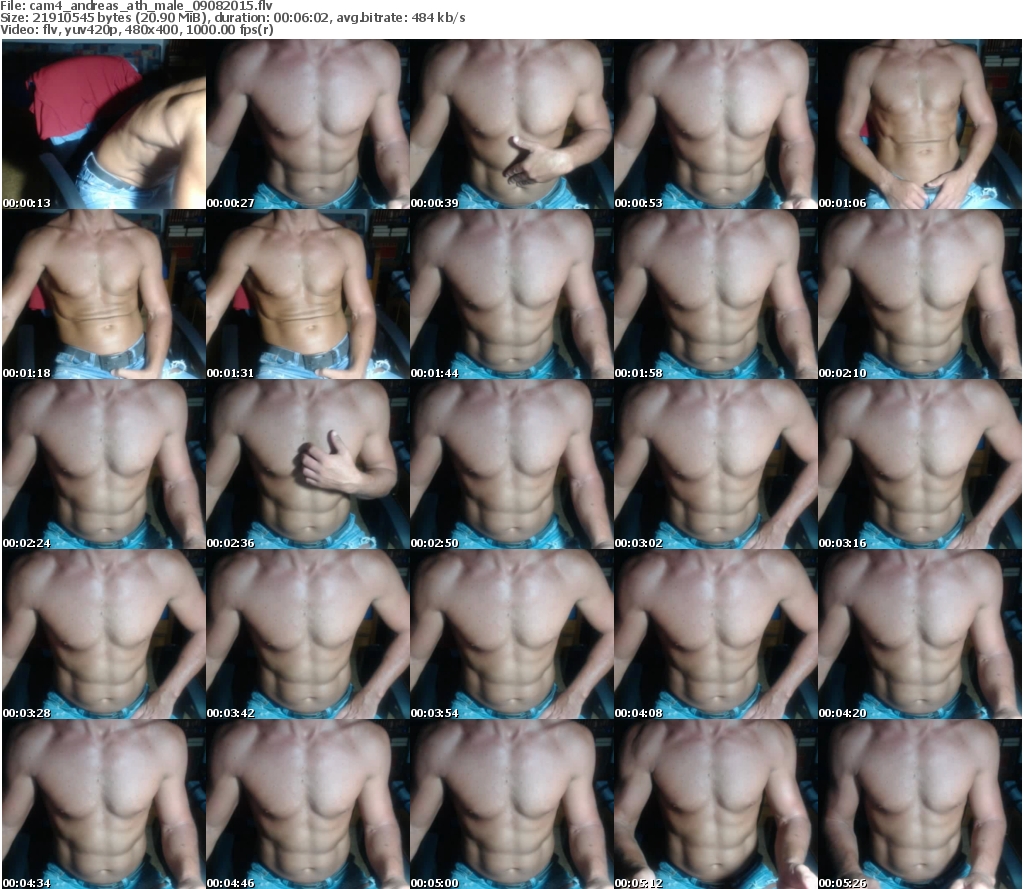The width and height of the screenshot is (1024, 889).
Task: Choose the frame stamped 00:02:24
Action: pos(104,464)
